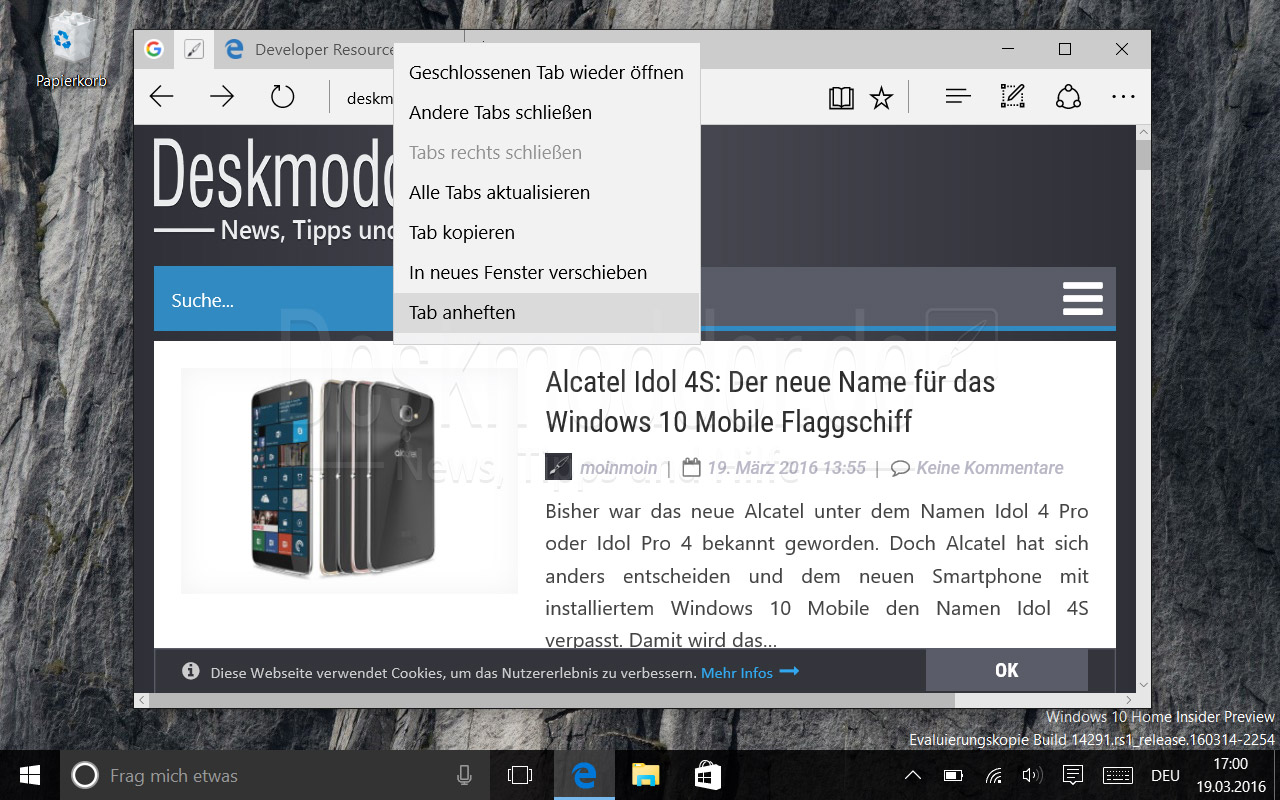Open Task View on the taskbar
1280x800 pixels.
520,775
